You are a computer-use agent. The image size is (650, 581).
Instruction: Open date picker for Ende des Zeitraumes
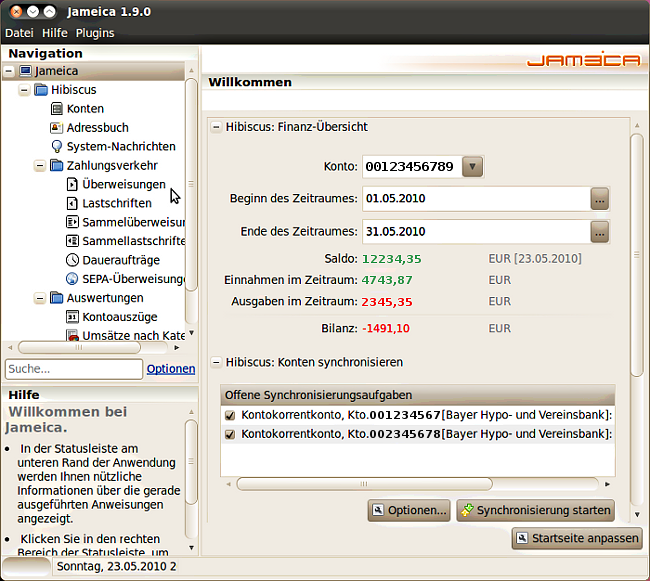600,232
